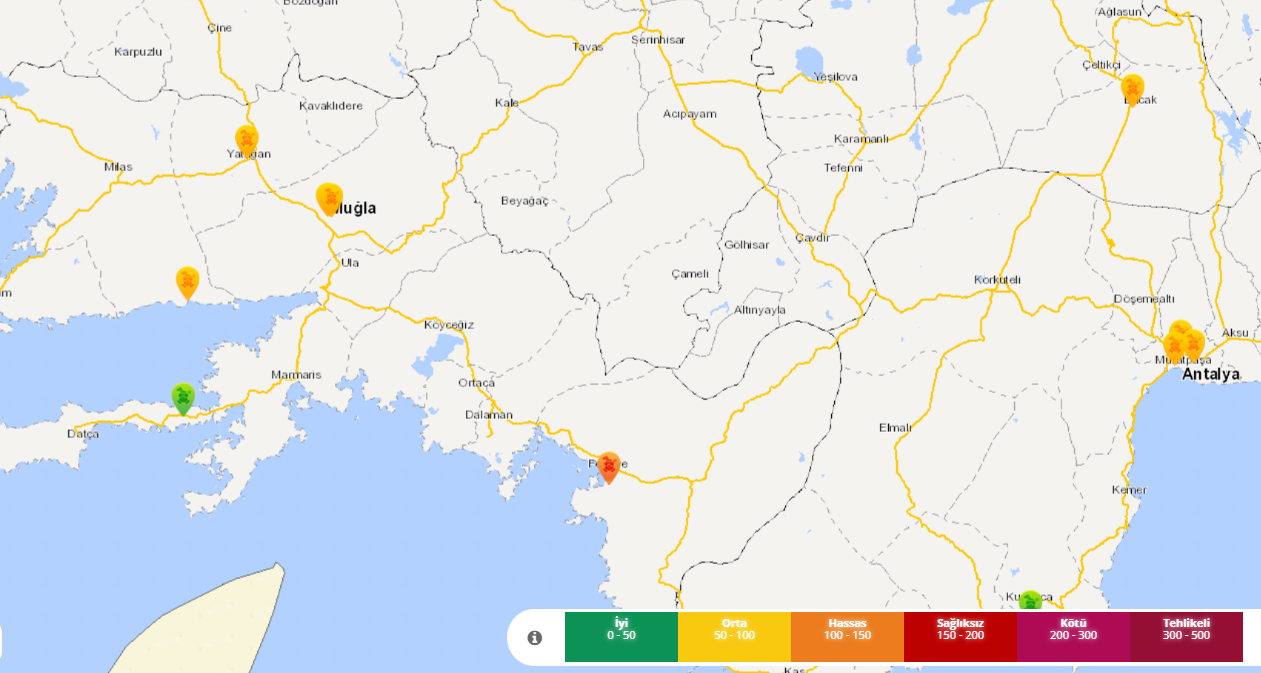Screen dimensions: 1261x673
Task: Select the Çameli place label
Action: click(x=690, y=273)
